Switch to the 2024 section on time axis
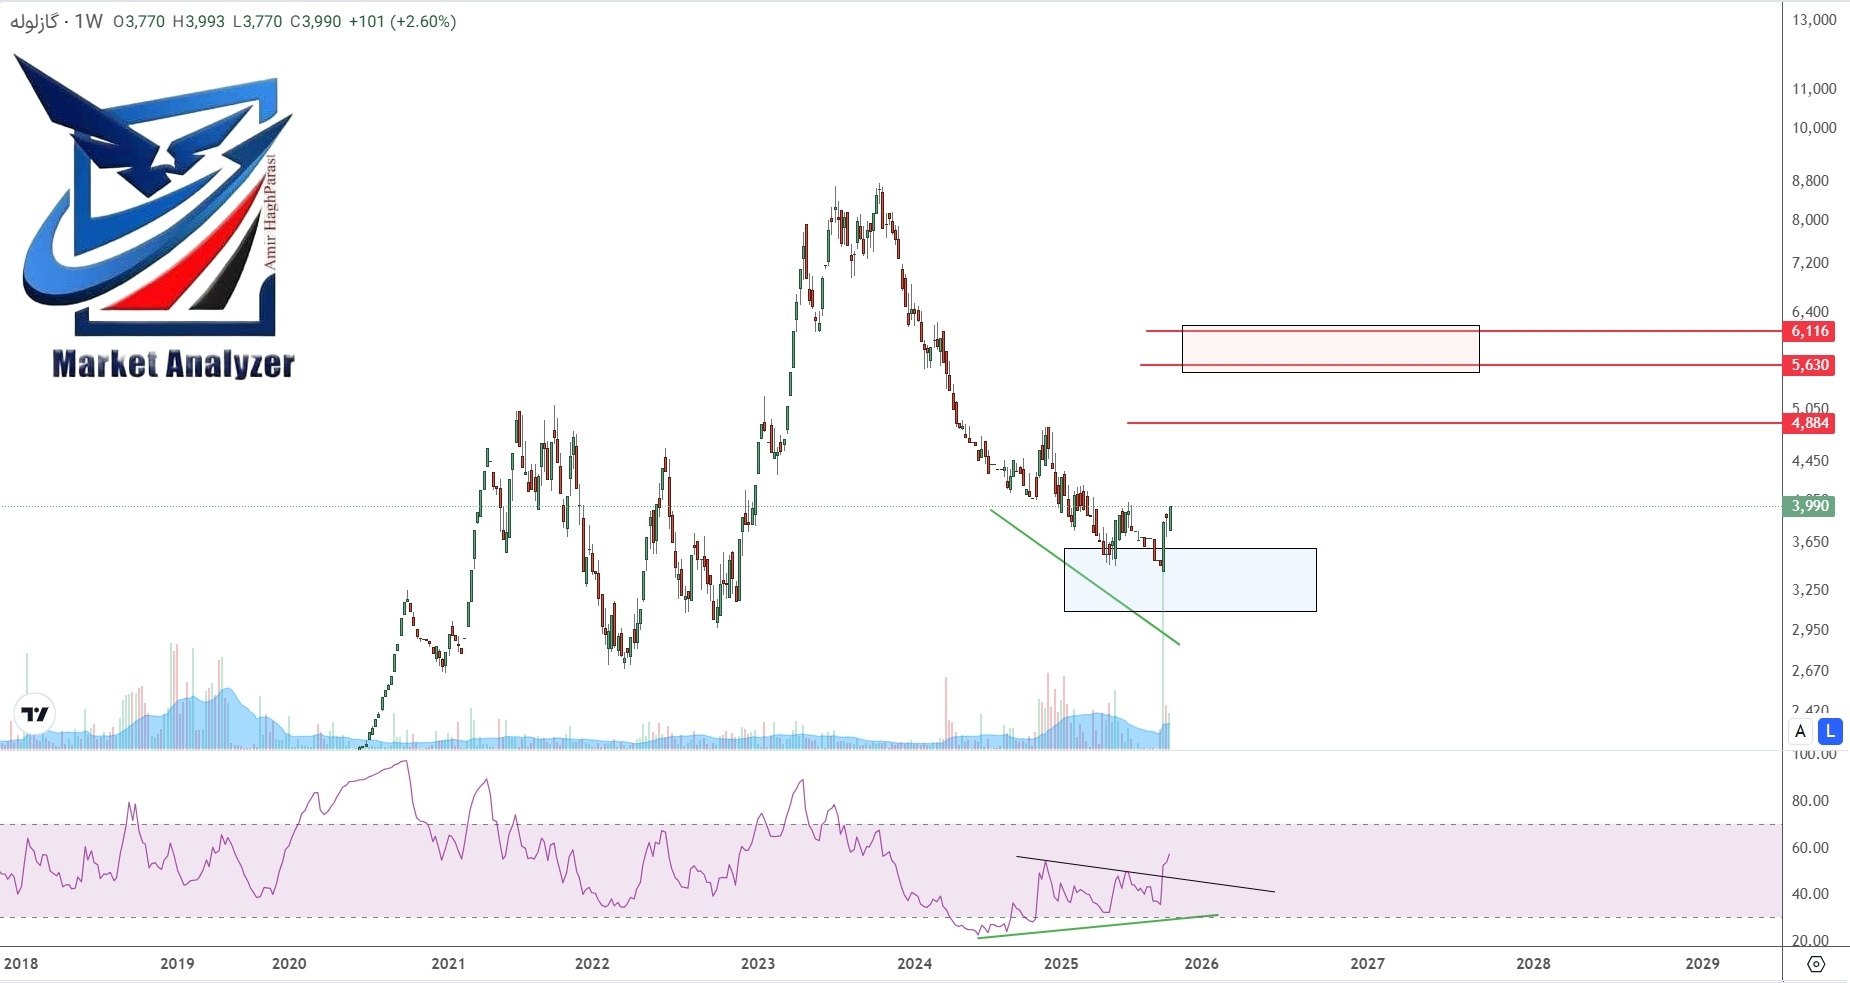The width and height of the screenshot is (1850, 983). click(913, 964)
